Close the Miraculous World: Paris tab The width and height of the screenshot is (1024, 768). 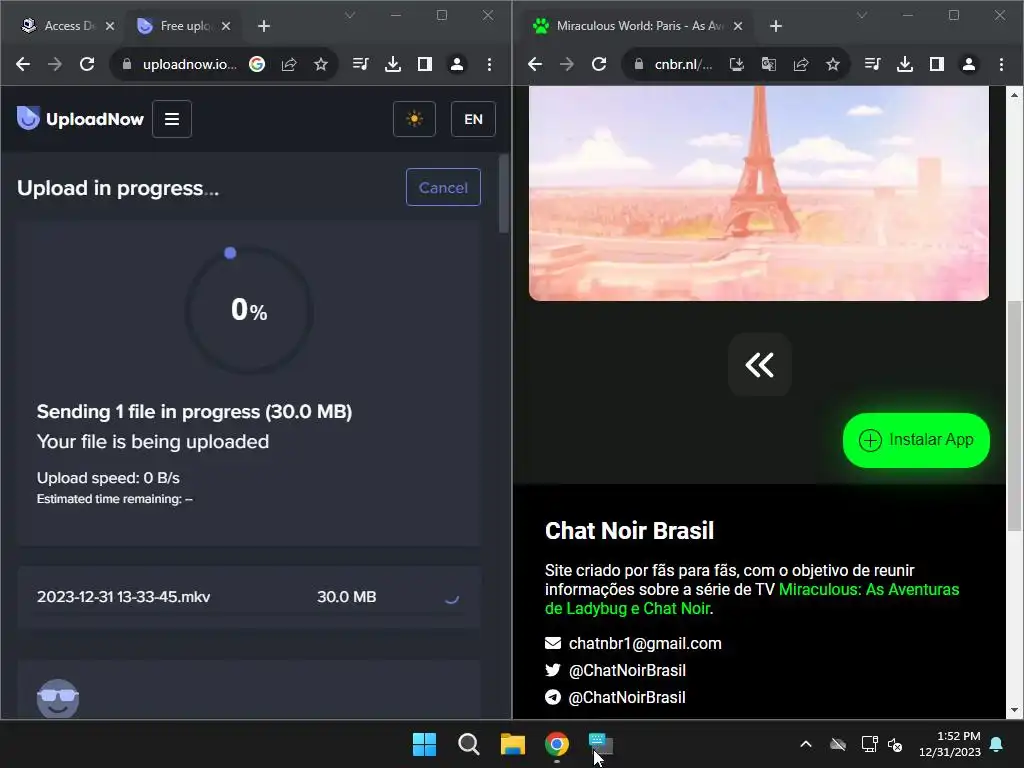tap(738, 26)
